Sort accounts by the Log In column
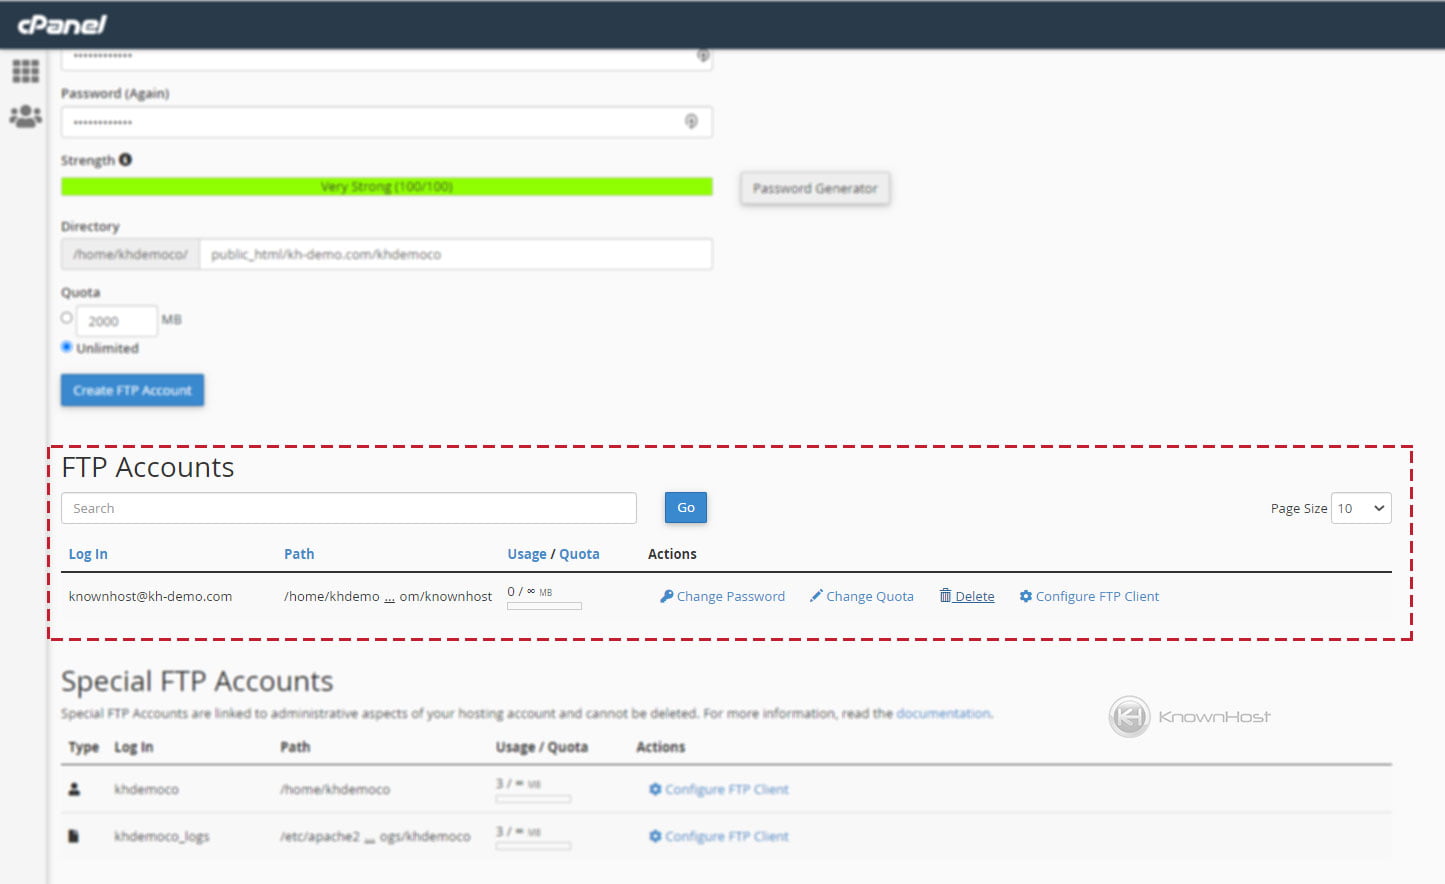Viewport: 1445px width, 884px height. click(88, 553)
